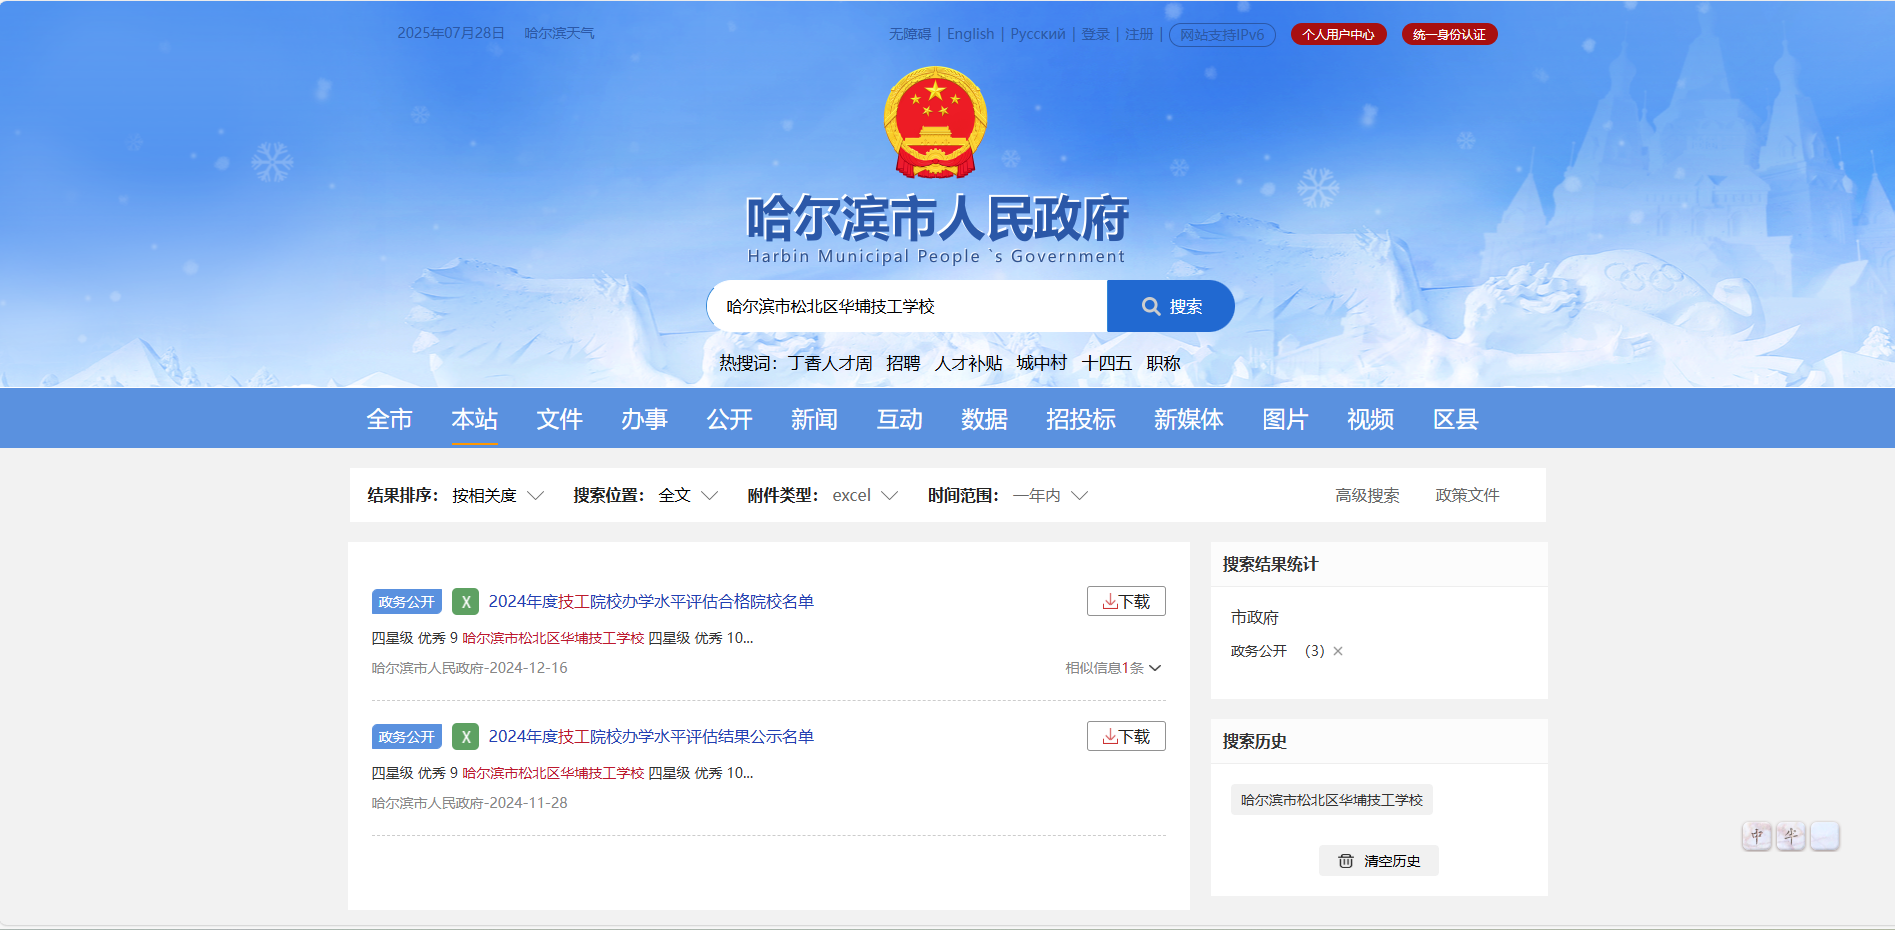Click the 半 half-width input-method icon
Screen dimensions: 1895x930
(x=1791, y=836)
